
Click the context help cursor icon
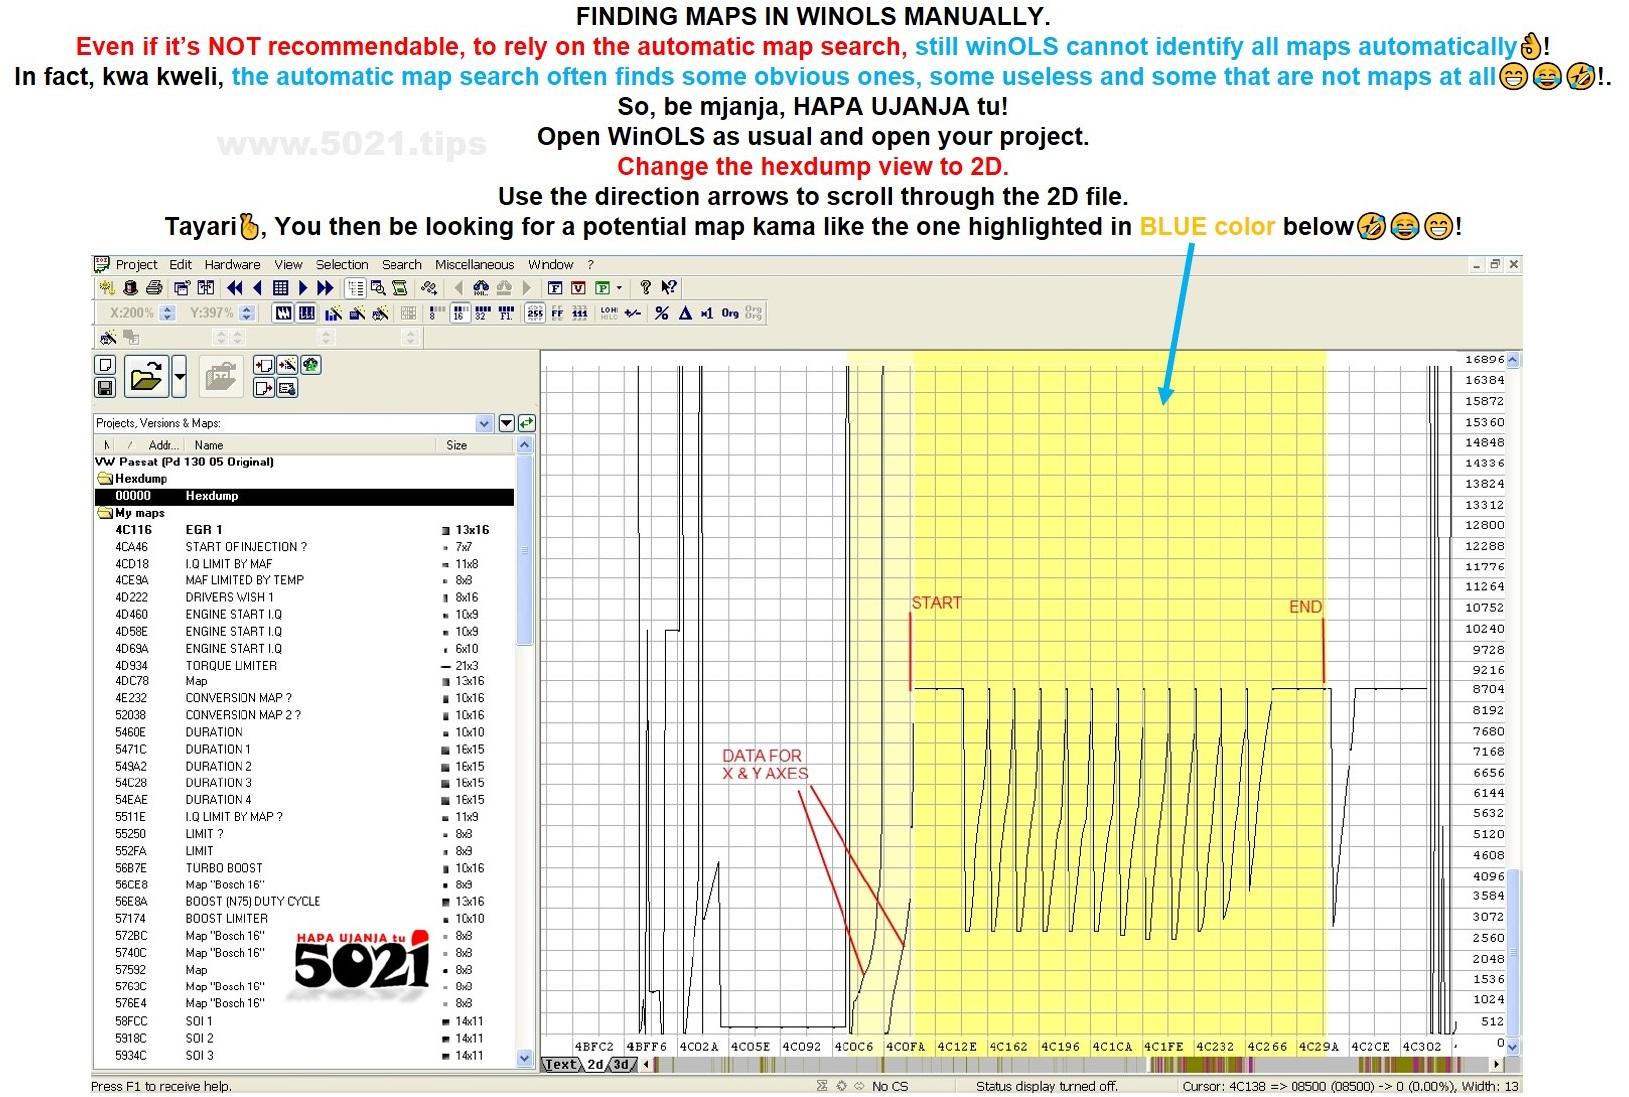[x=669, y=288]
